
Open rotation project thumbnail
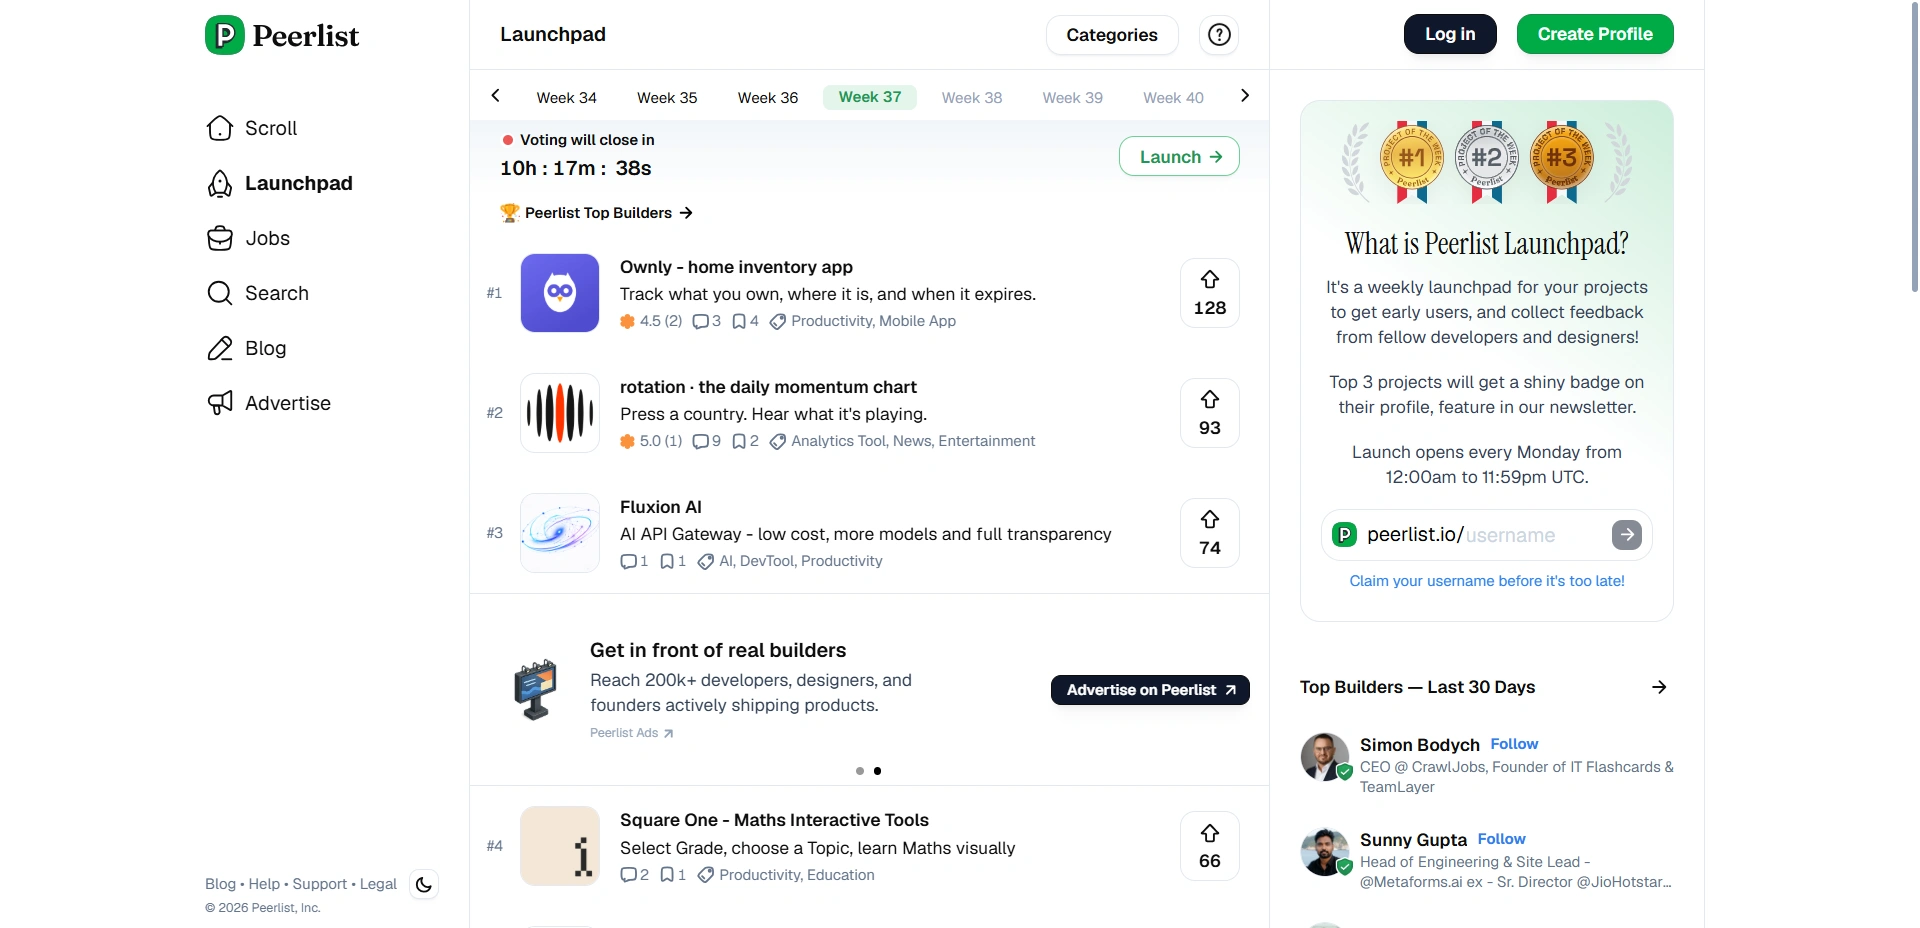[560, 413]
